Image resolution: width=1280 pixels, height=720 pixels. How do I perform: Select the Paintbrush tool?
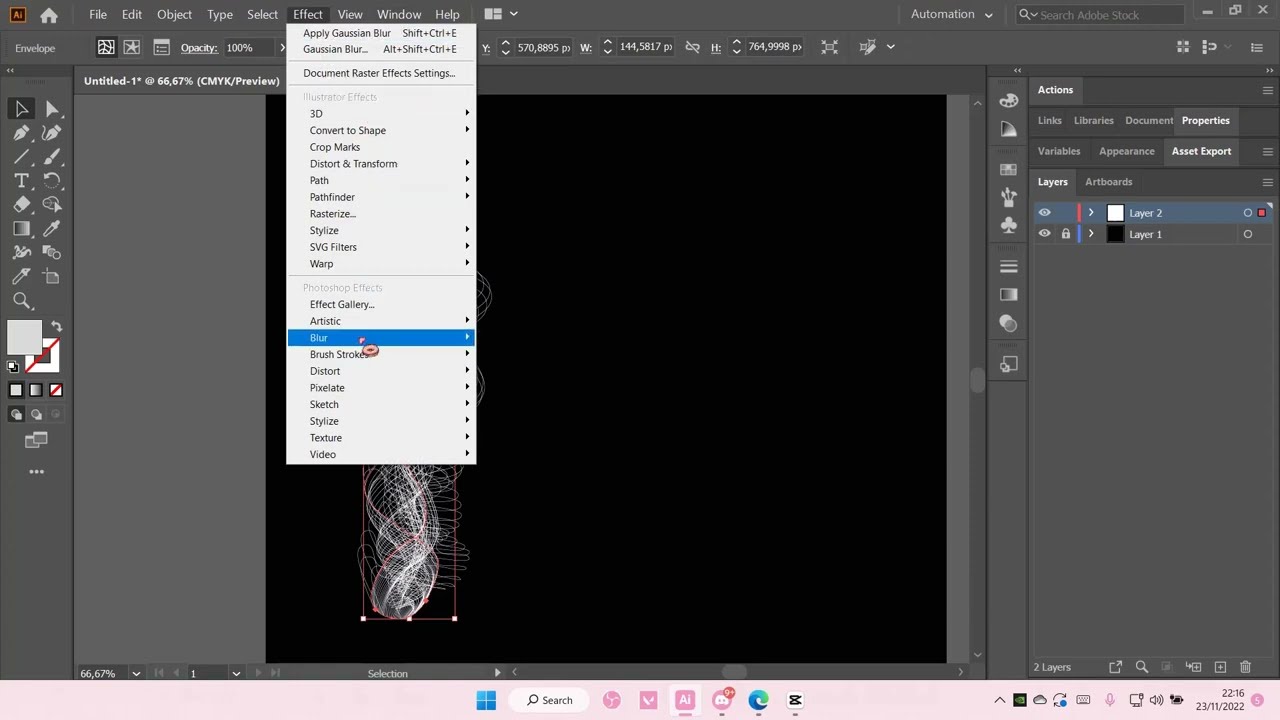52,157
